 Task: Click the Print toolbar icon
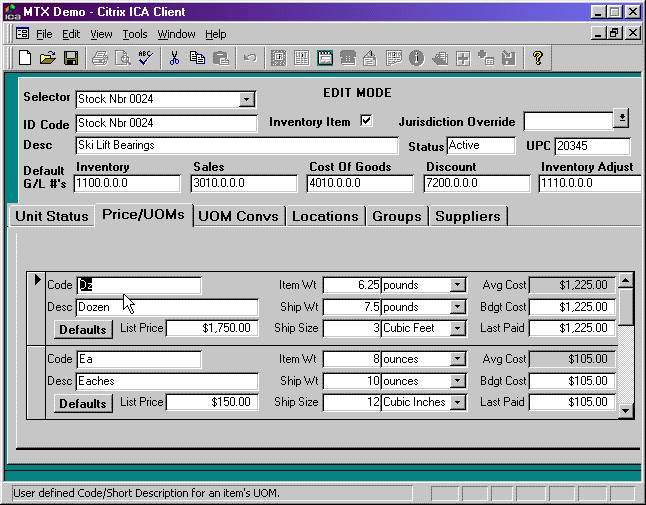[100, 58]
